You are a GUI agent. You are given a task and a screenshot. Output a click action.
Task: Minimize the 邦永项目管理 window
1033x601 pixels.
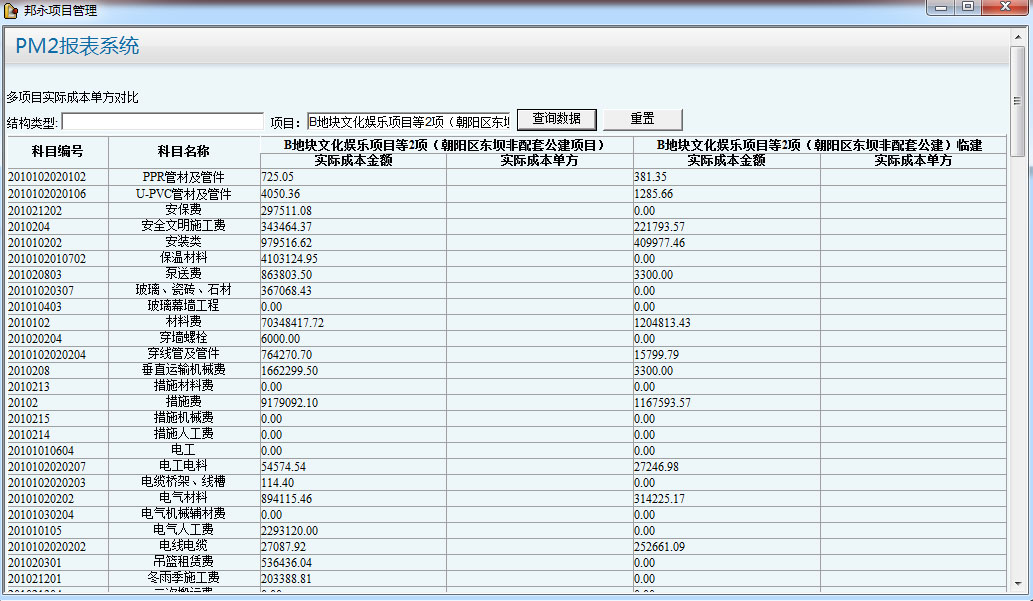coord(941,8)
